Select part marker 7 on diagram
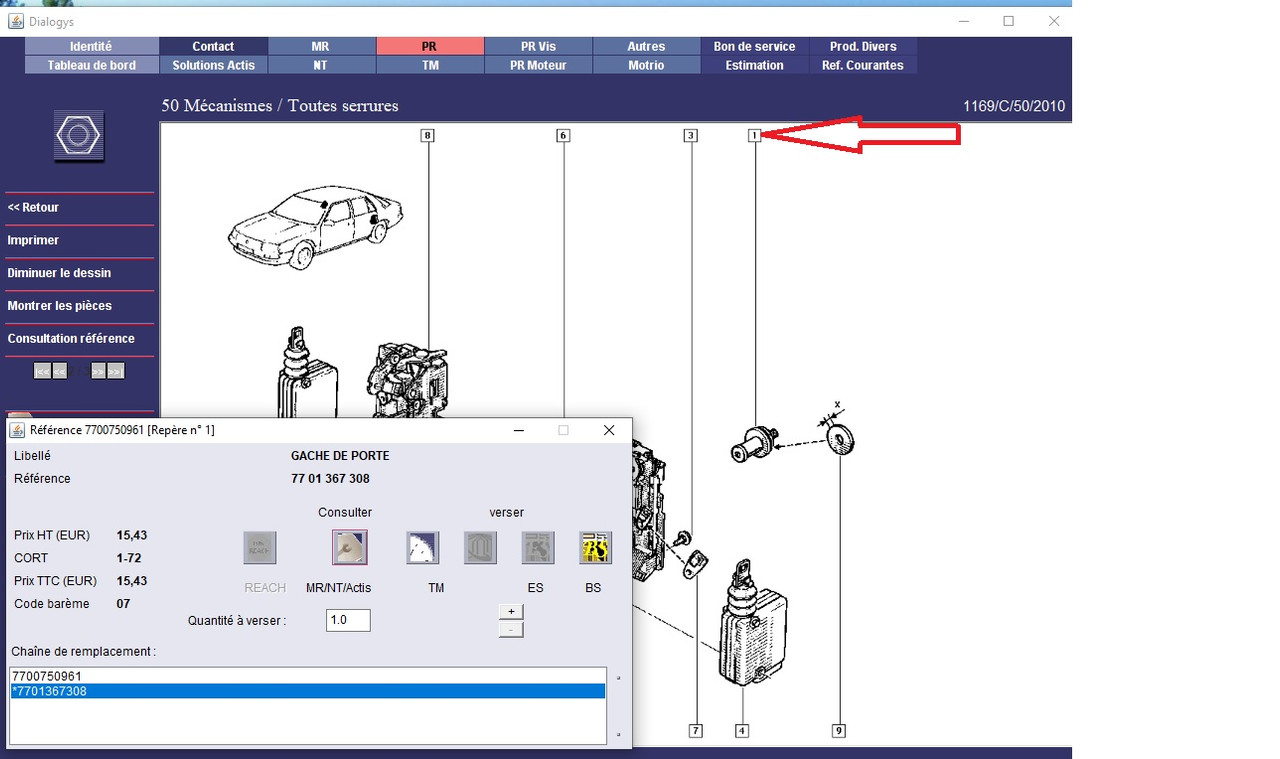Image resolution: width=1280 pixels, height=759 pixels. (696, 731)
